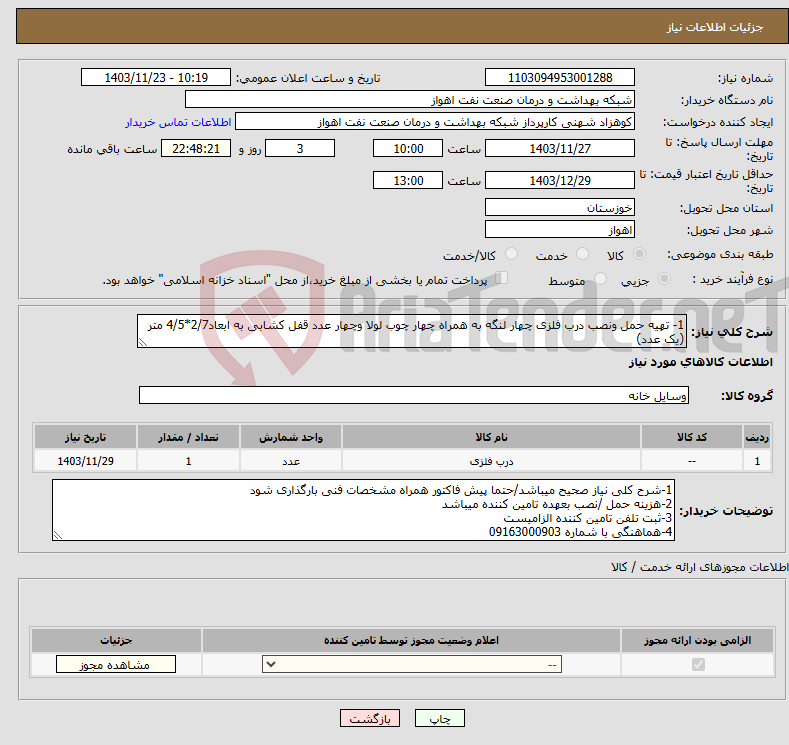Click the شرح کلی نیاز description textarea

pos(412,332)
